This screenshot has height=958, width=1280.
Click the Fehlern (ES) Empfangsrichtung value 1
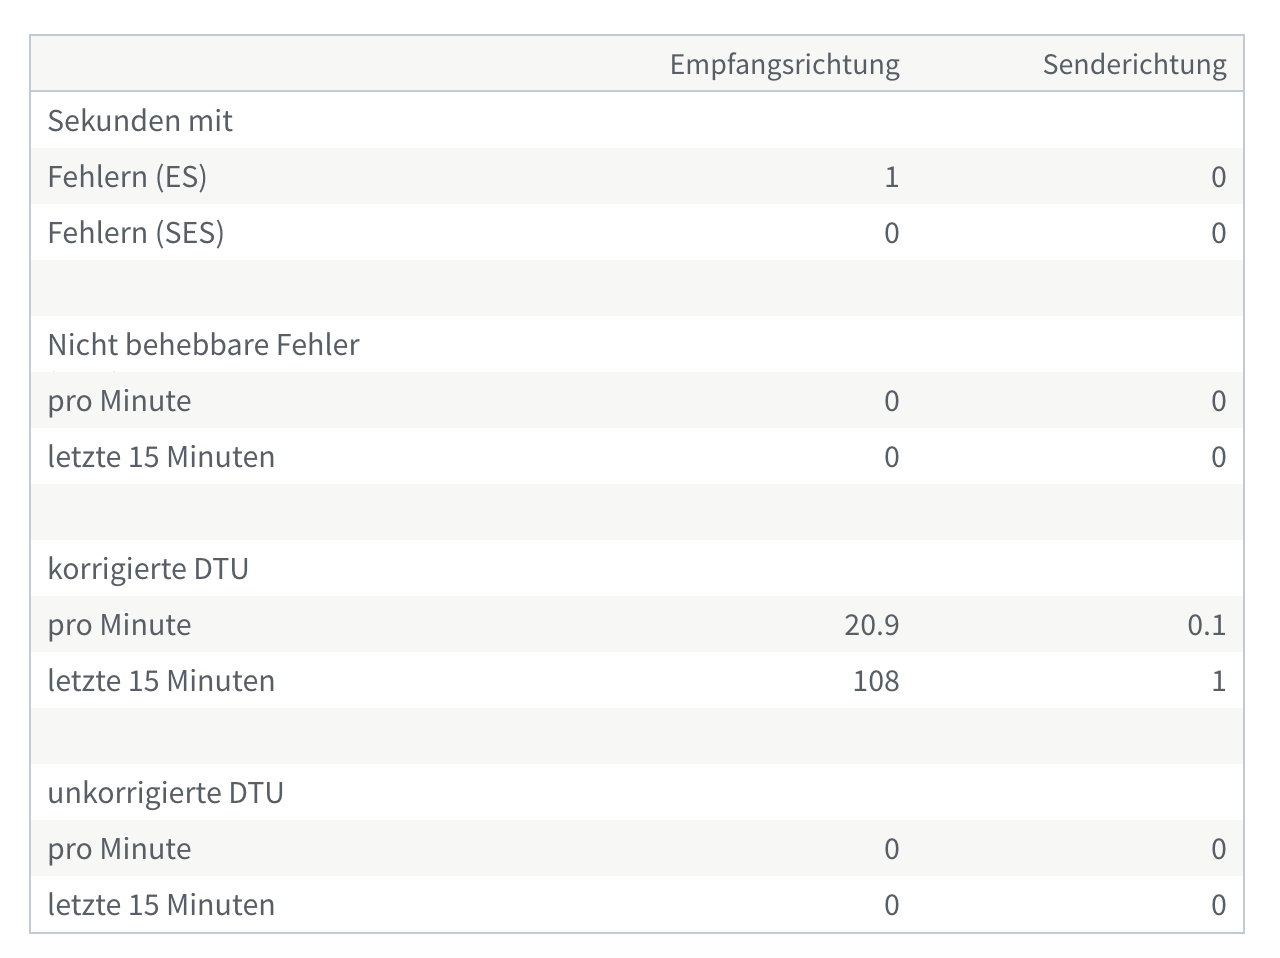(x=891, y=177)
